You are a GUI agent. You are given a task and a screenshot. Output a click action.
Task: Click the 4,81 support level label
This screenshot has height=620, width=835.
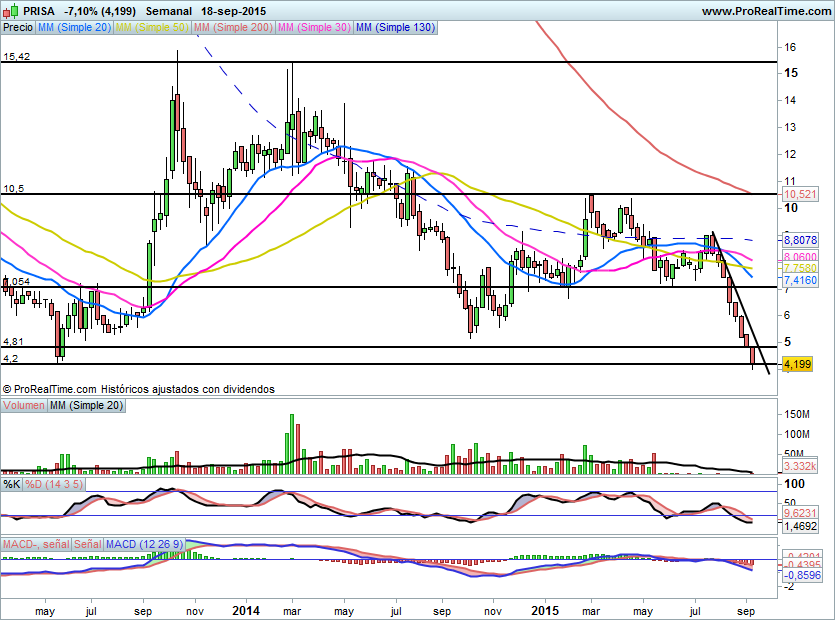[13, 341]
